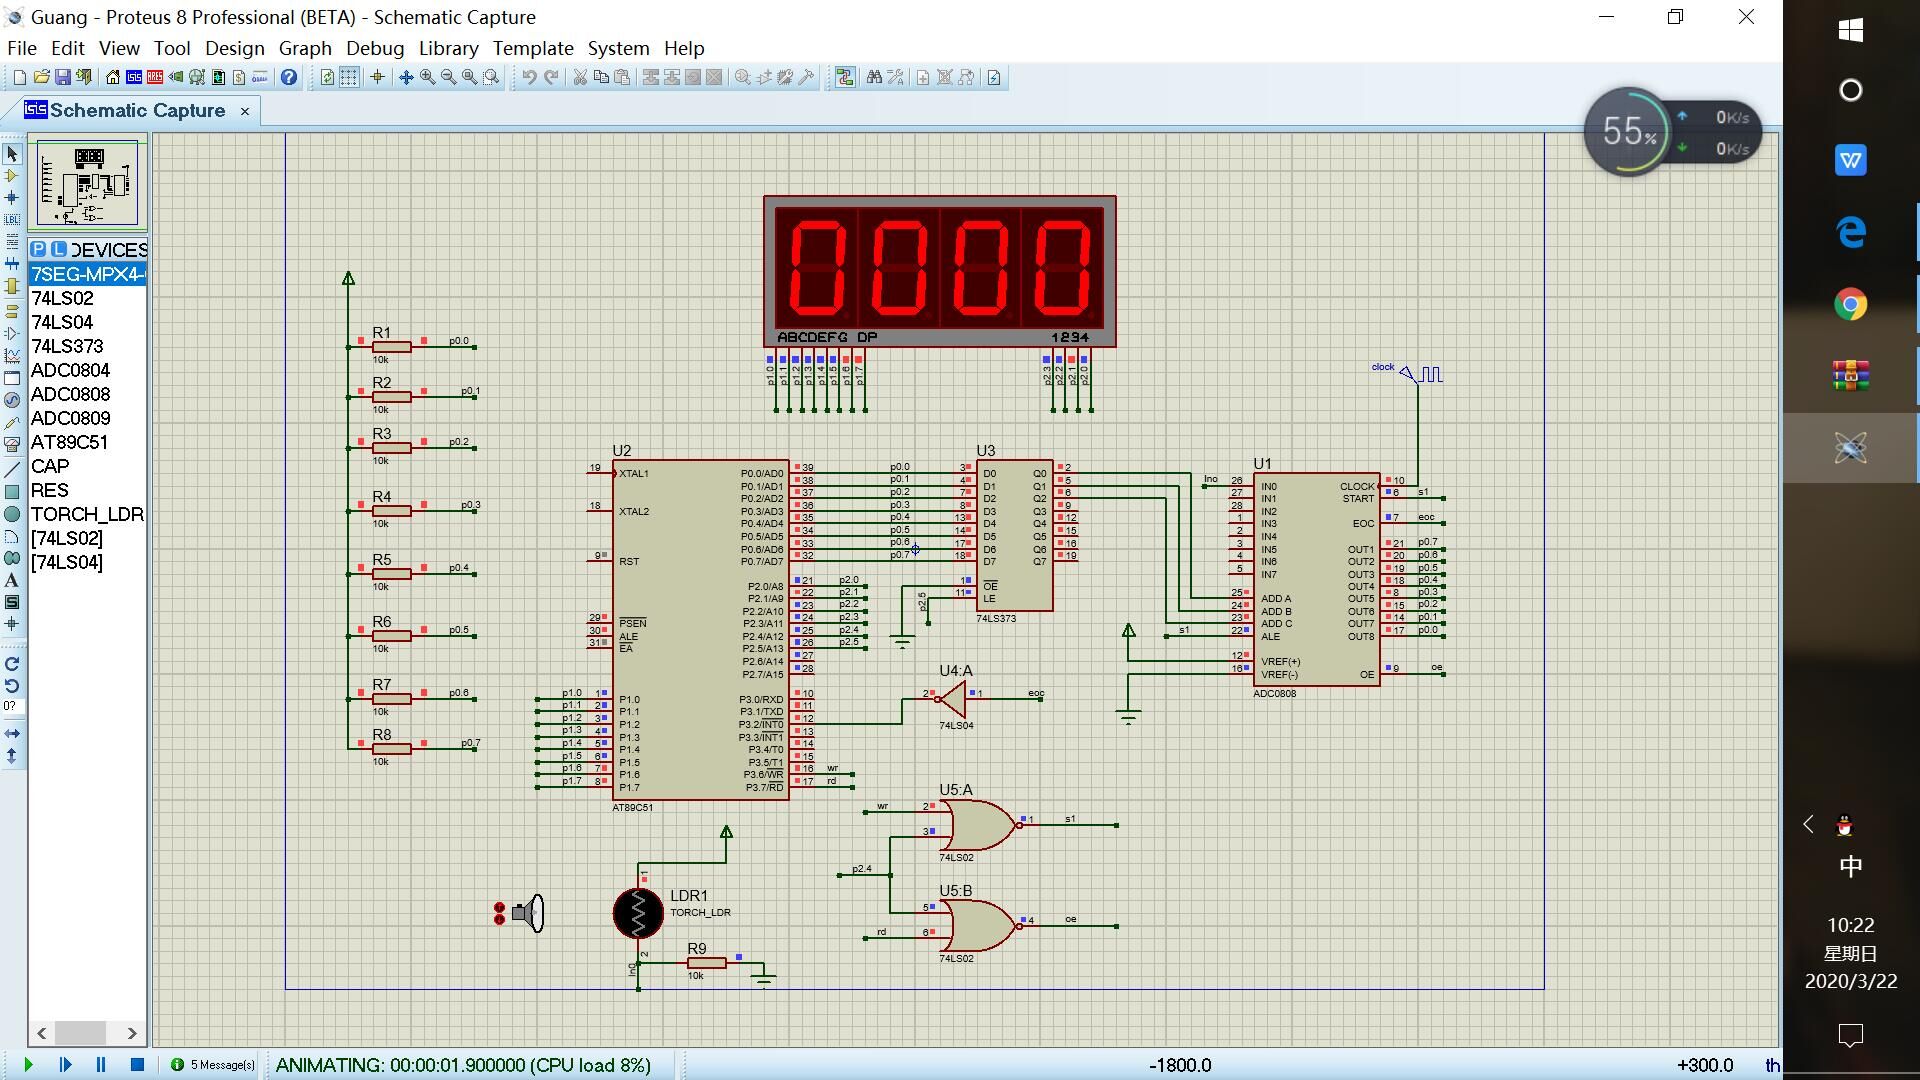This screenshot has height=1080, width=1920.
Task: Center the view with the pan icon
Action: pos(406,77)
